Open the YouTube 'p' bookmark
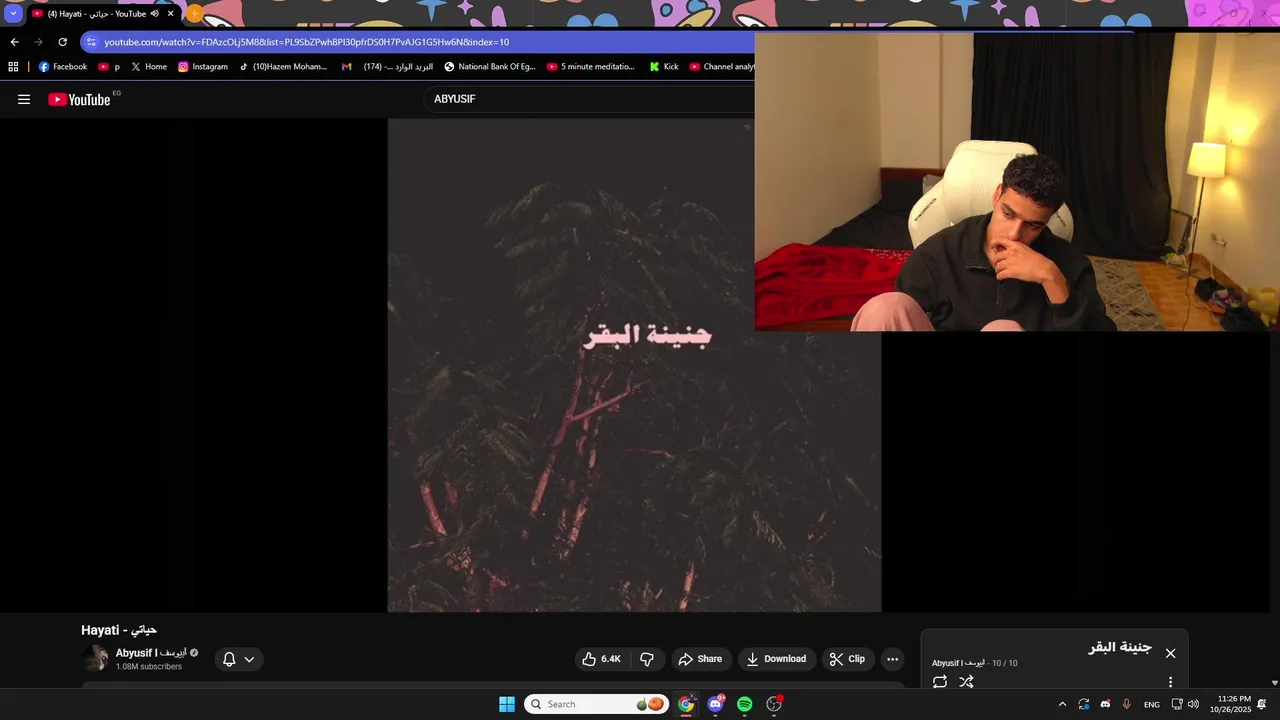Screen dimensions: 1280x720 (109, 67)
